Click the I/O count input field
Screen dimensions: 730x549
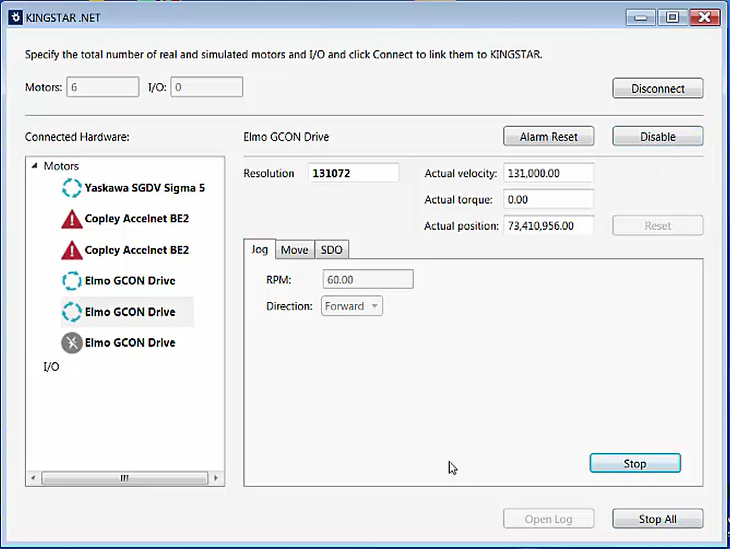(207, 87)
